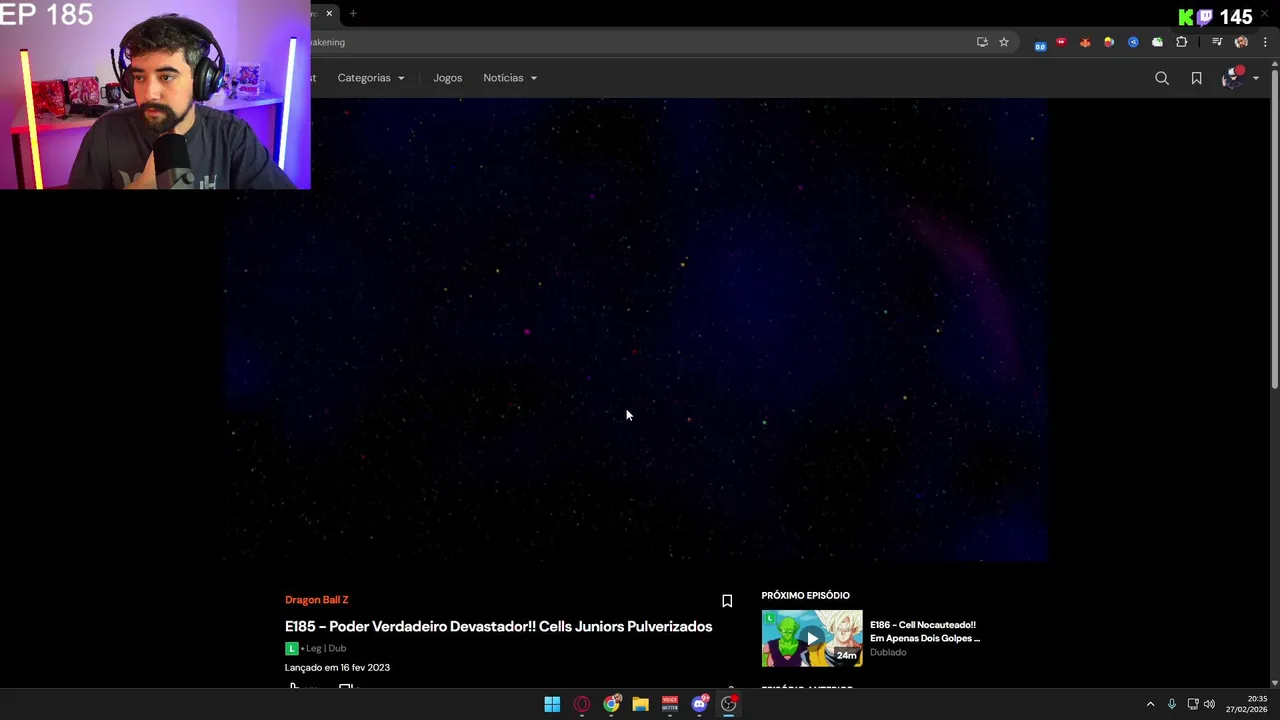Click the 'Lançado em 16 fev 2023' text
1280x720 pixels.
pos(337,668)
